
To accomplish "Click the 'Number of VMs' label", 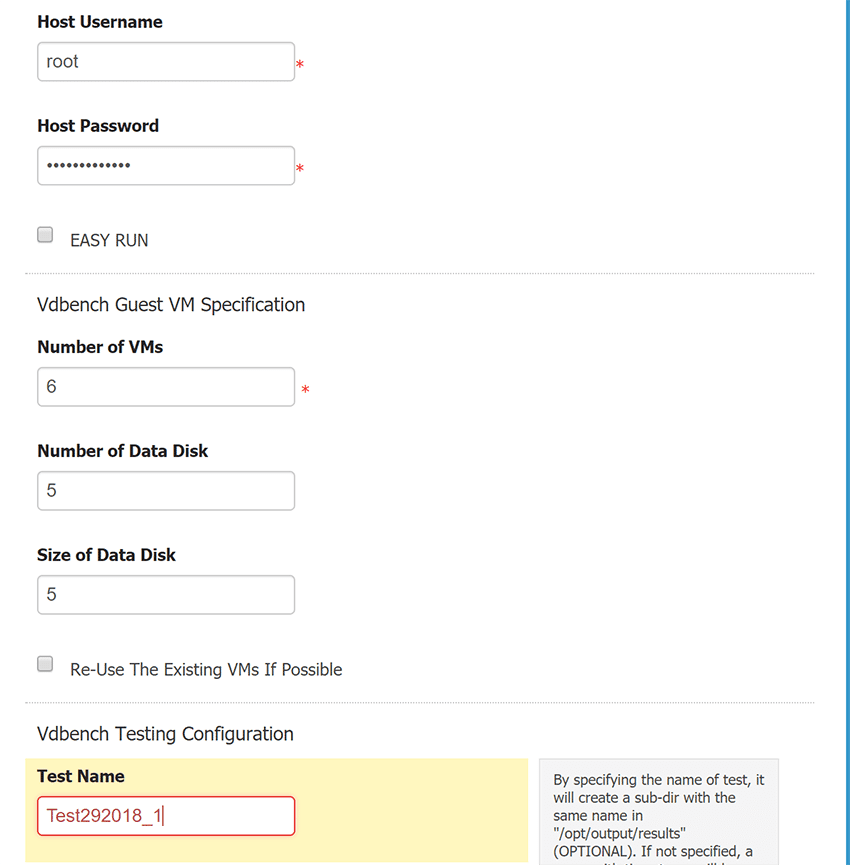I will (x=100, y=347).
